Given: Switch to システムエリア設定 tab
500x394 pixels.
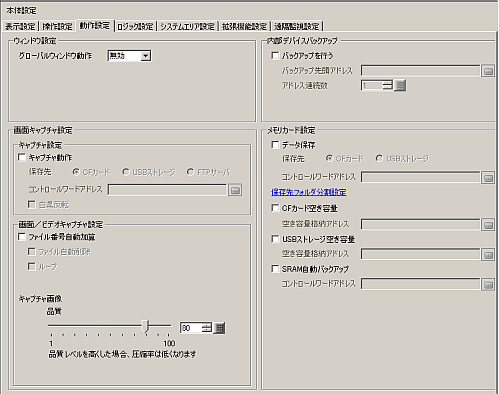Looking at the screenshot, I should click(188, 26).
